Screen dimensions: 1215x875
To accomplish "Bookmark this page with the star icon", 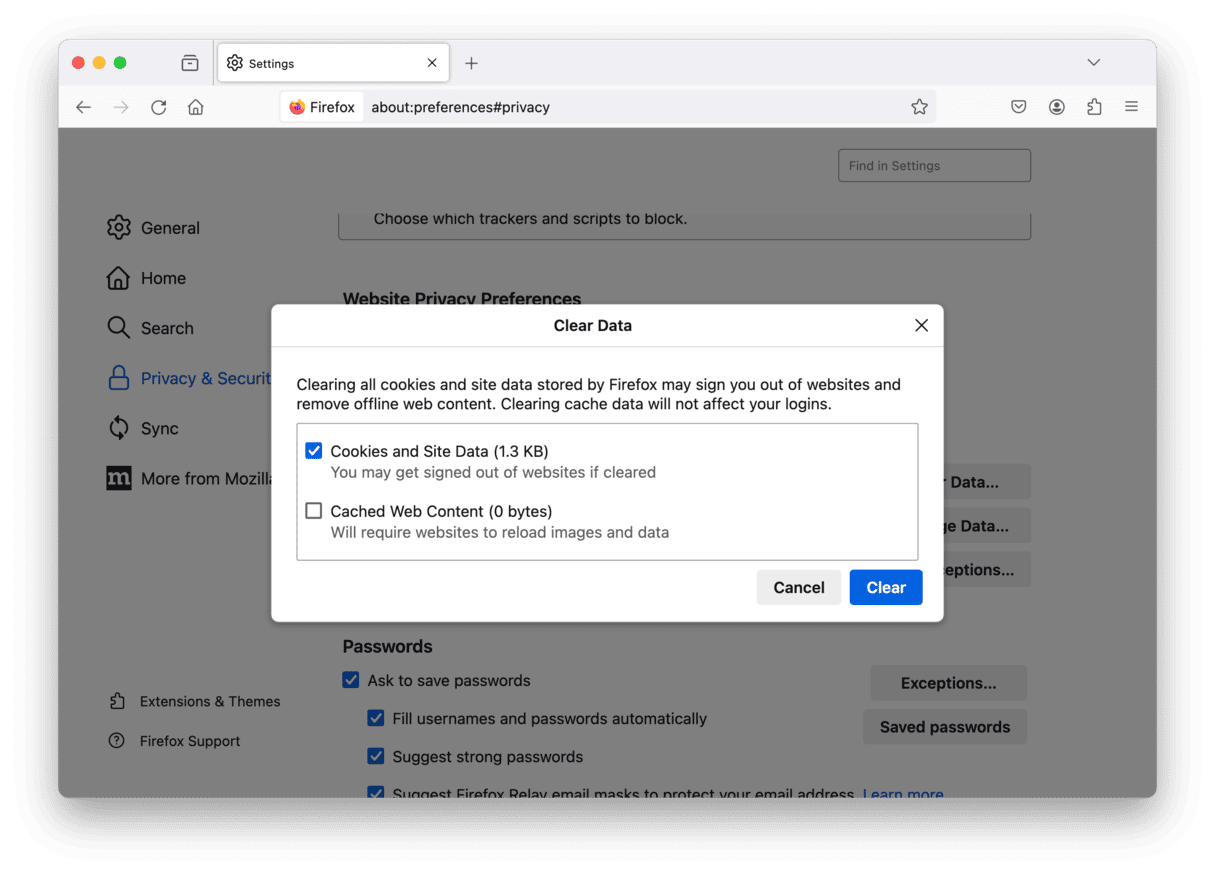I will 919,107.
